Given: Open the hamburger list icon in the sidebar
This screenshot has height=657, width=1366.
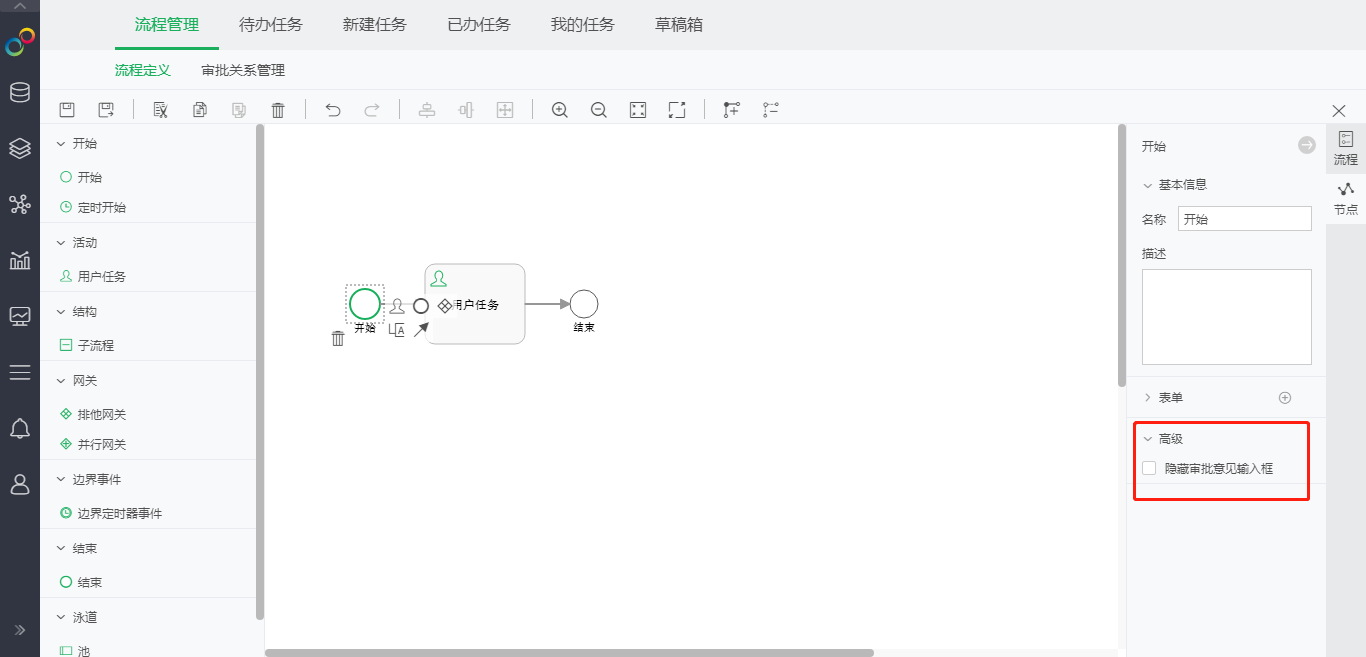Looking at the screenshot, I should tap(20, 373).
